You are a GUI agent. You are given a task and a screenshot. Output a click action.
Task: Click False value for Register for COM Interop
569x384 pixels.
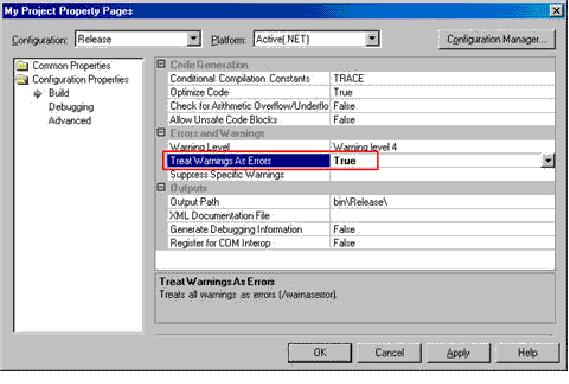click(x=442, y=243)
